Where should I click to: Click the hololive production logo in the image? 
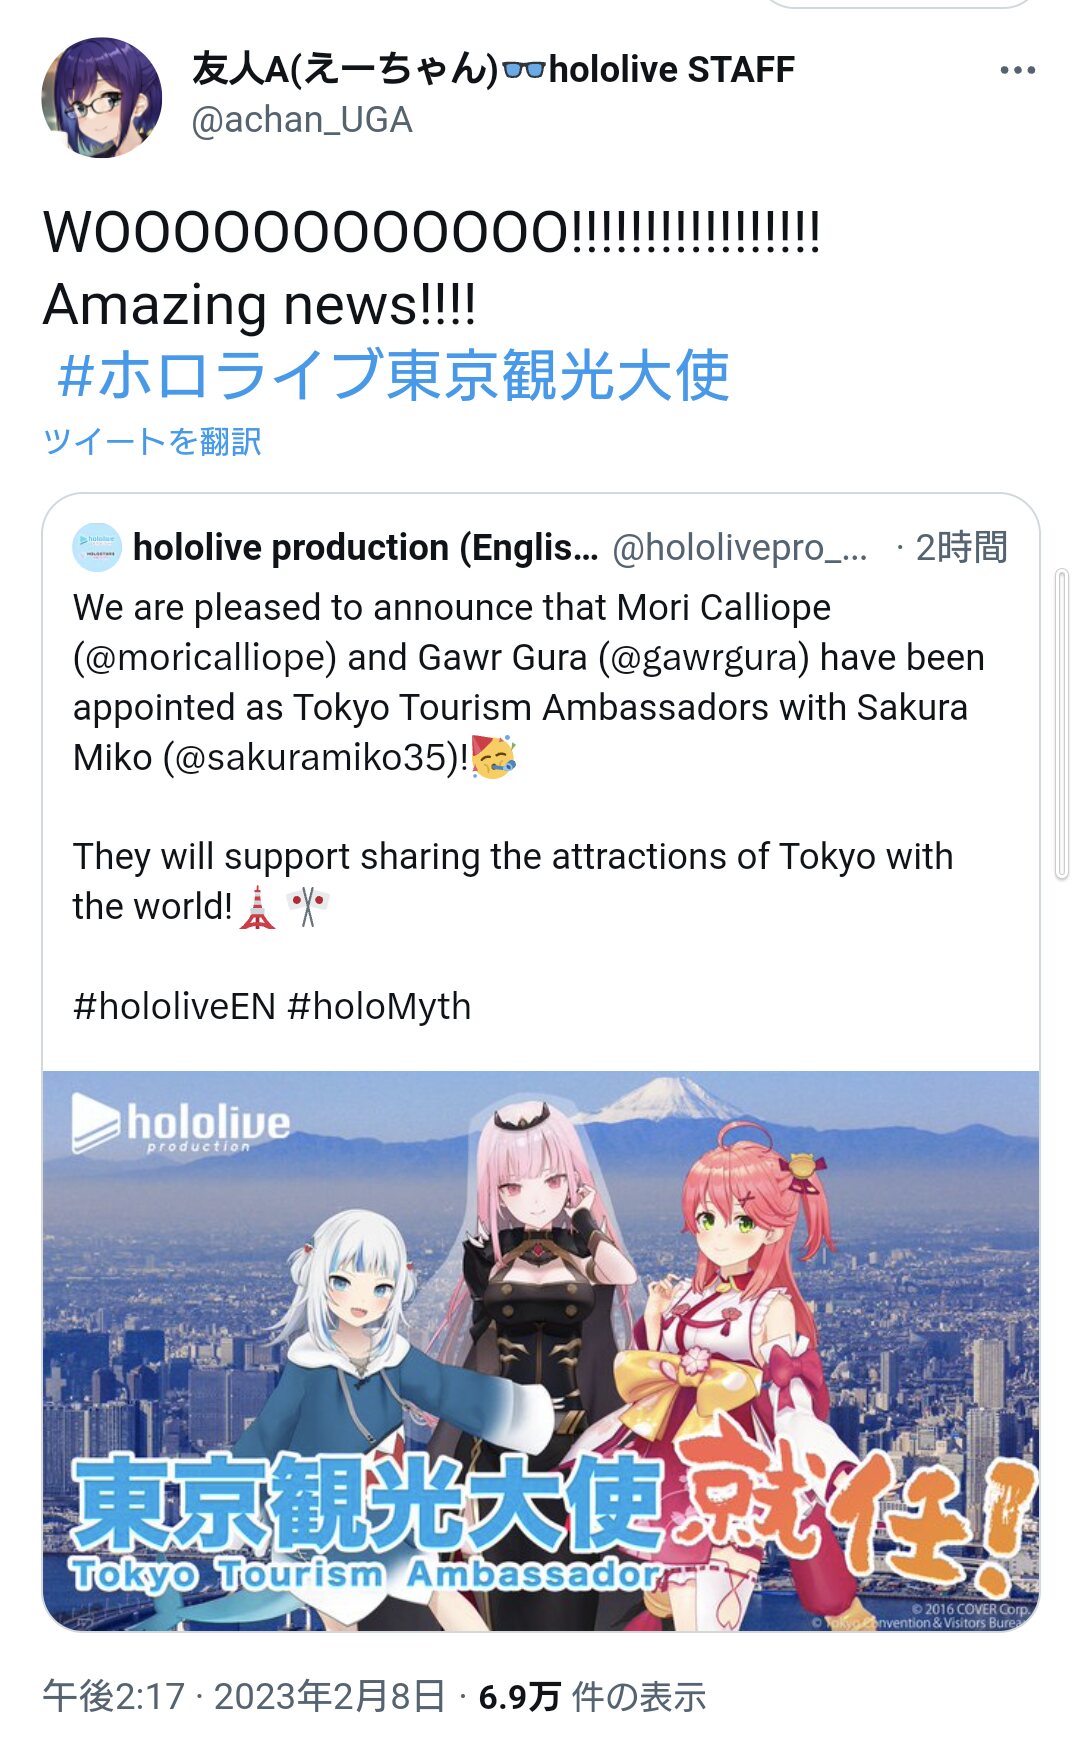pyautogui.click(x=181, y=1124)
